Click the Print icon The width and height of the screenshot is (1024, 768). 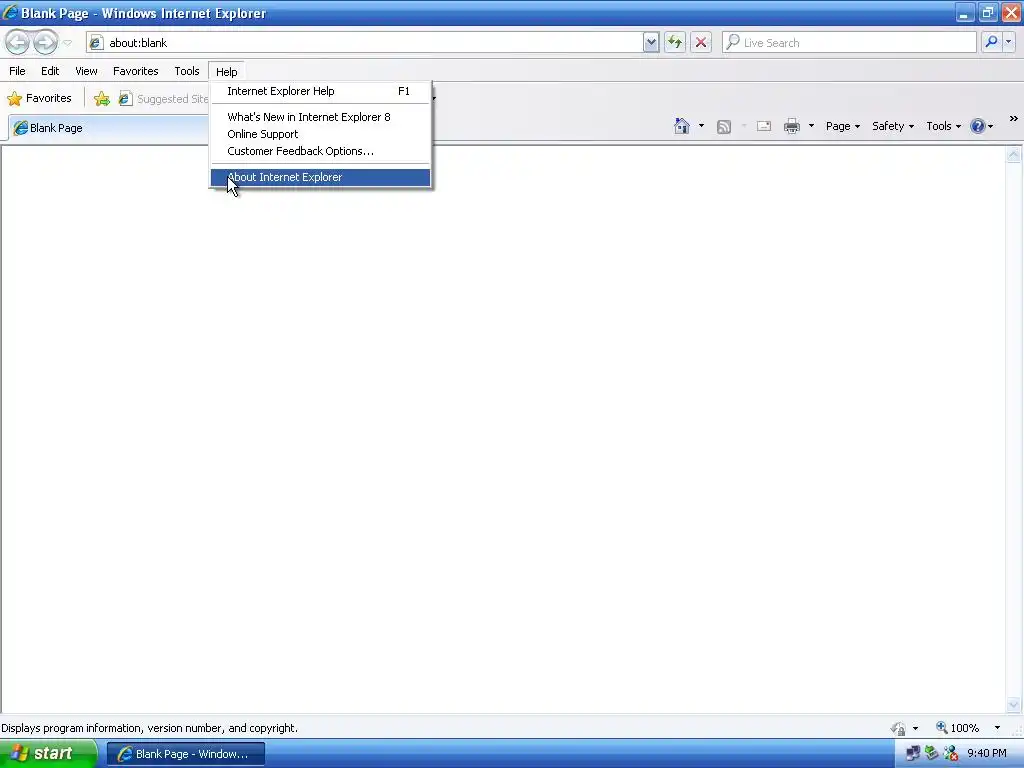[792, 126]
